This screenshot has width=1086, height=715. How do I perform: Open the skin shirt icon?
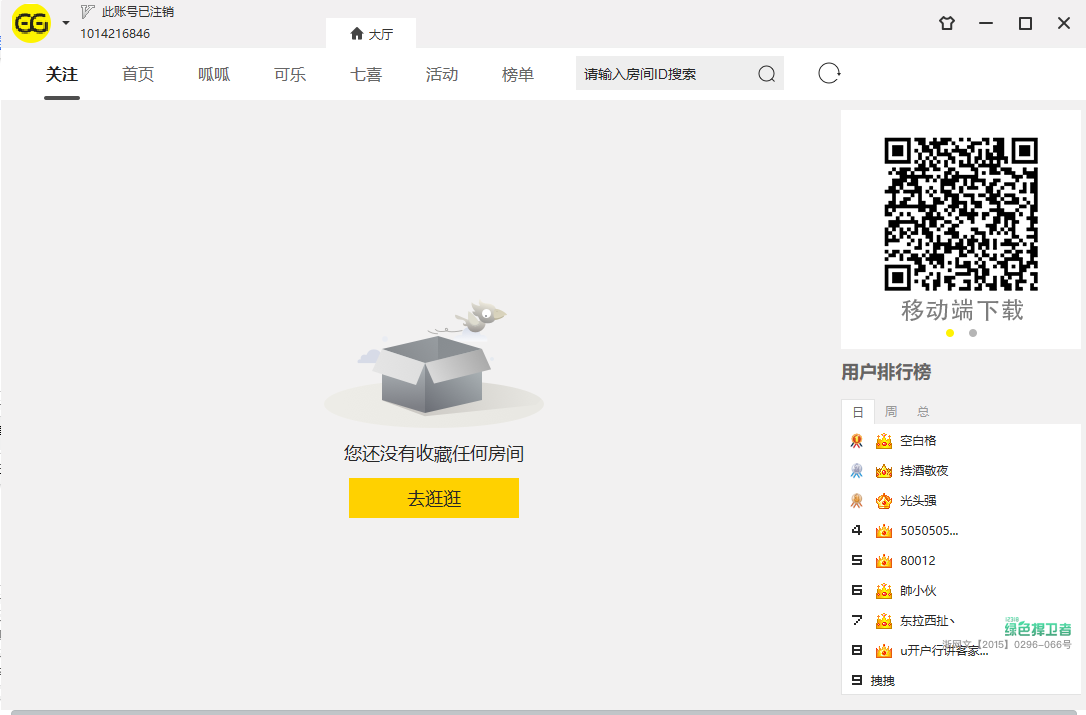947,23
